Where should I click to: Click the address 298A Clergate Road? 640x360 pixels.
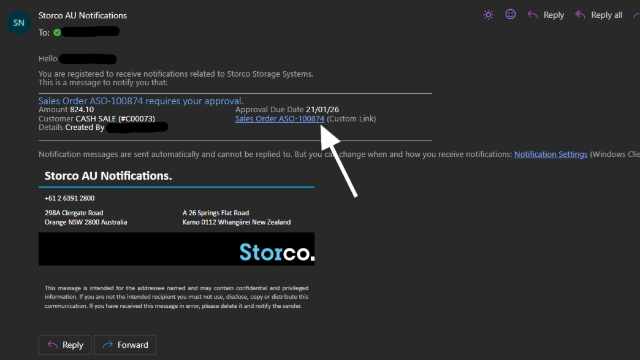tap(74, 213)
